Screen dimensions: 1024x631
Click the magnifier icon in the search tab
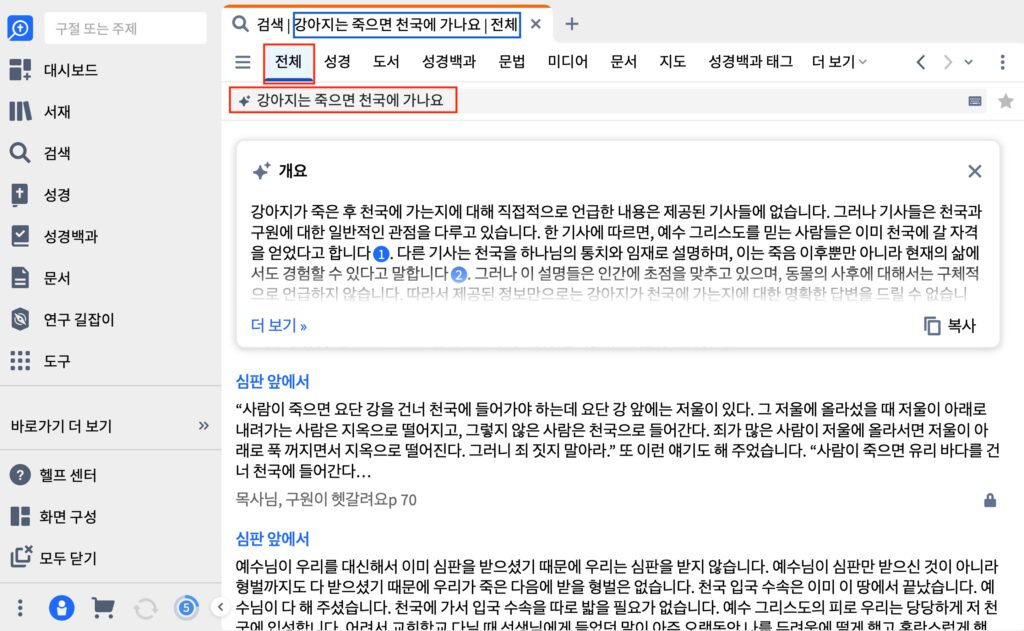[240, 24]
